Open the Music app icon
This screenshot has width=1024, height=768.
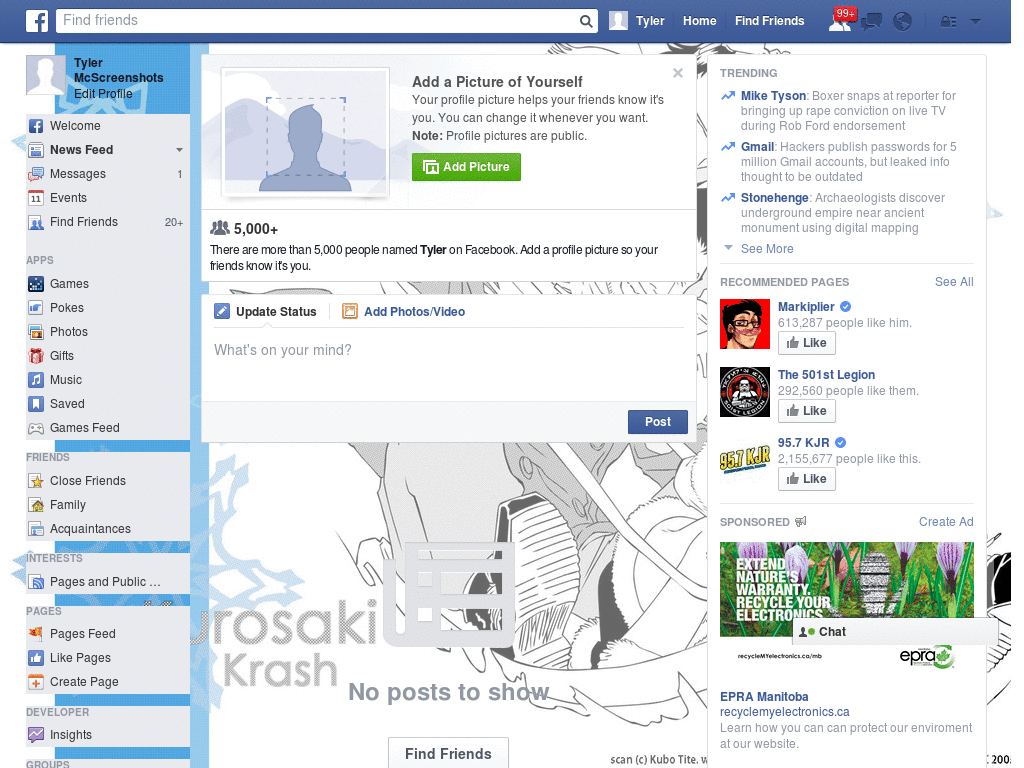pos(36,380)
